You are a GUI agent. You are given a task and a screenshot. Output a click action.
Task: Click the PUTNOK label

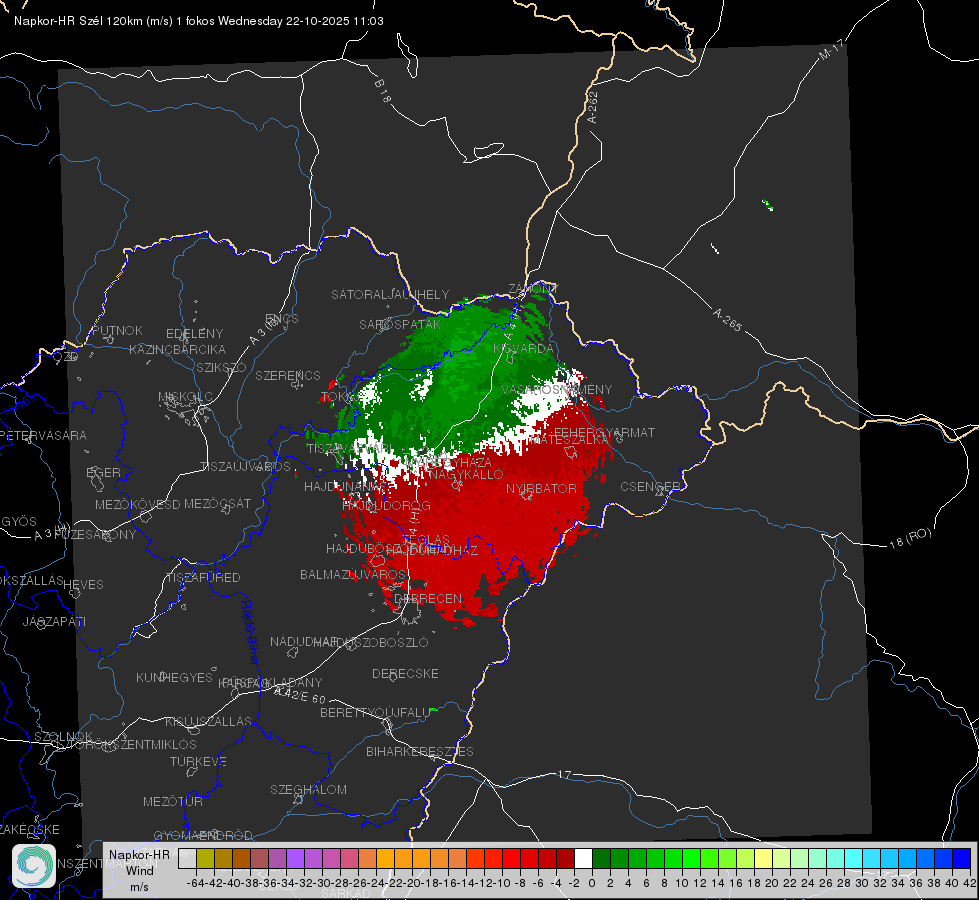(x=117, y=330)
